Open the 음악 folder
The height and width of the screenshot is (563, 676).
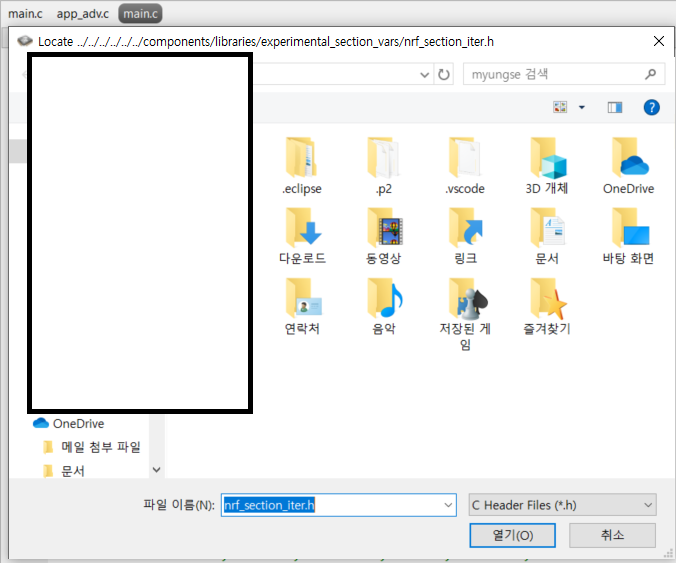click(x=383, y=307)
